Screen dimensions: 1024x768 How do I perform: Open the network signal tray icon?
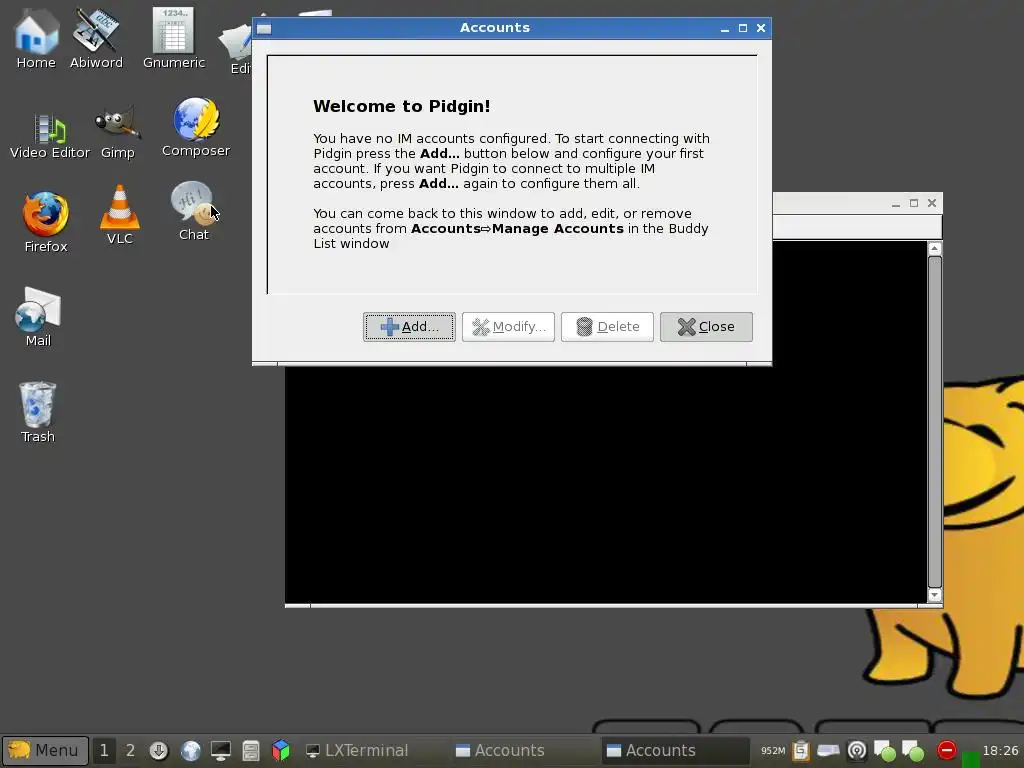857,751
